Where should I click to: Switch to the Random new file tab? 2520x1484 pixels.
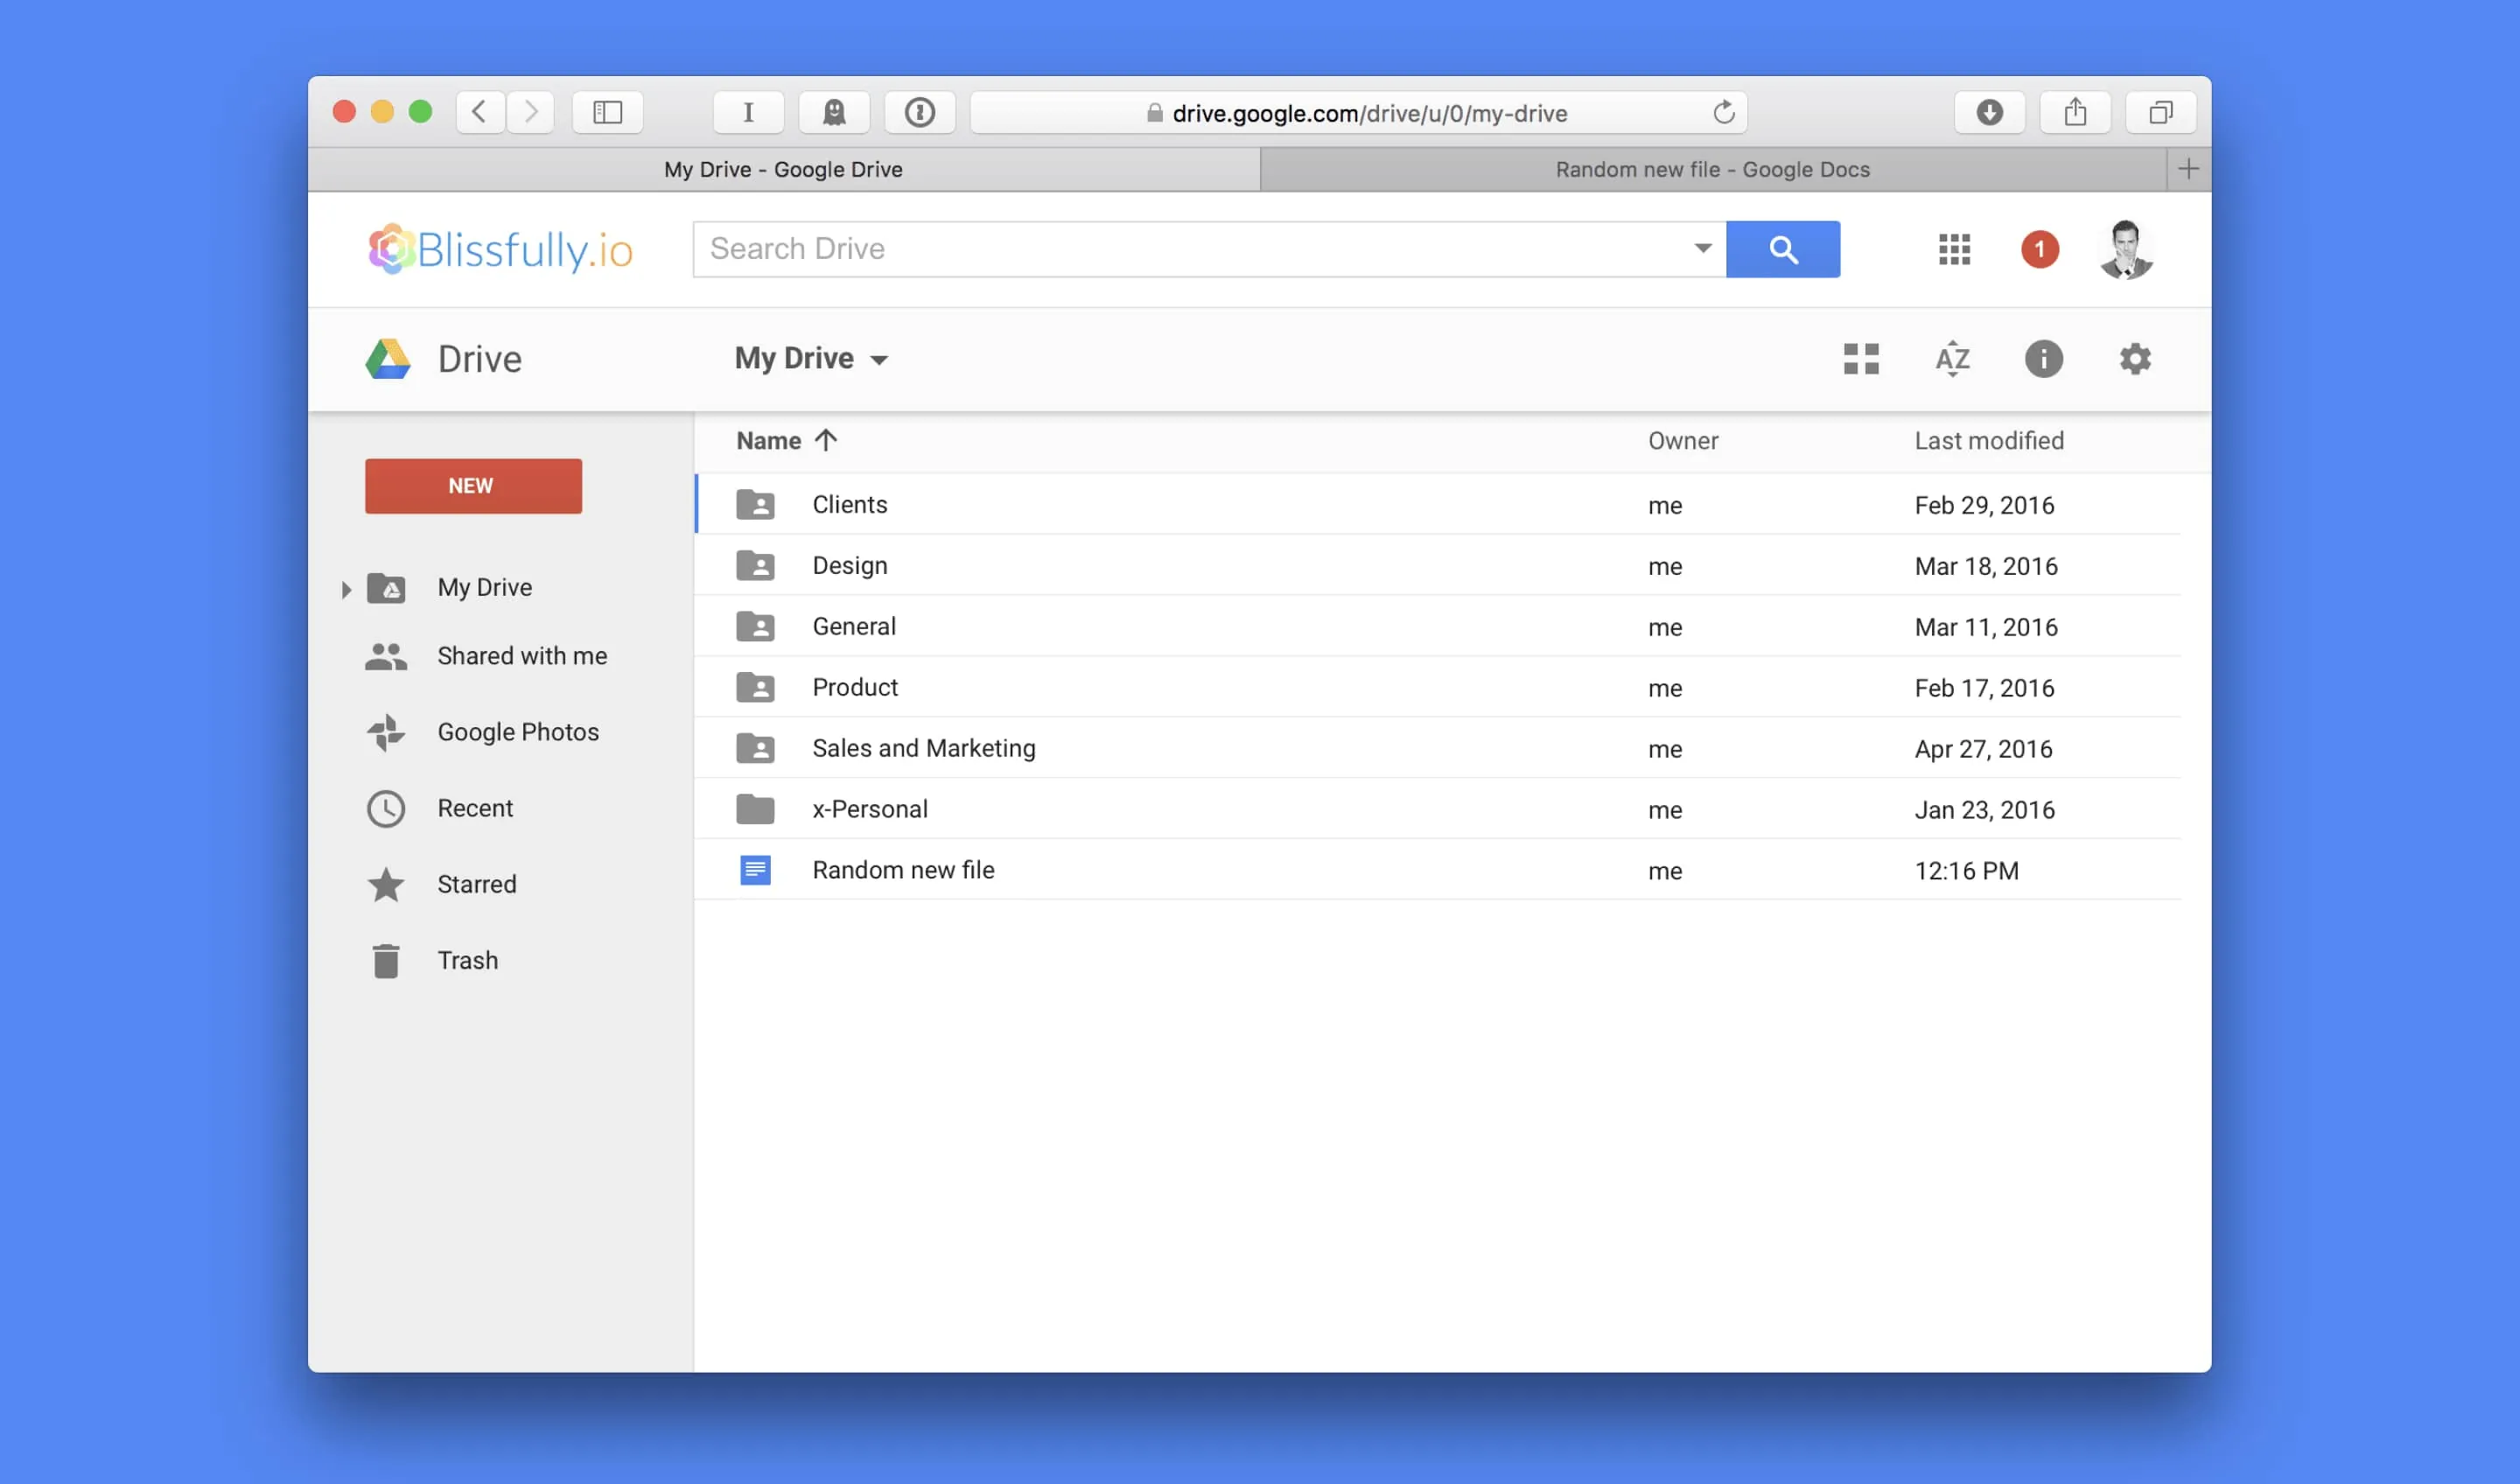pos(1711,169)
